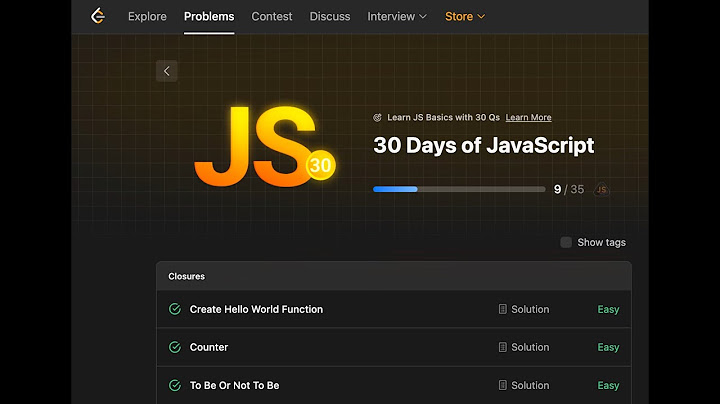Click the solution document icon for To Be Or Not To Be
Image resolution: width=720 pixels, height=404 pixels.
(x=502, y=385)
